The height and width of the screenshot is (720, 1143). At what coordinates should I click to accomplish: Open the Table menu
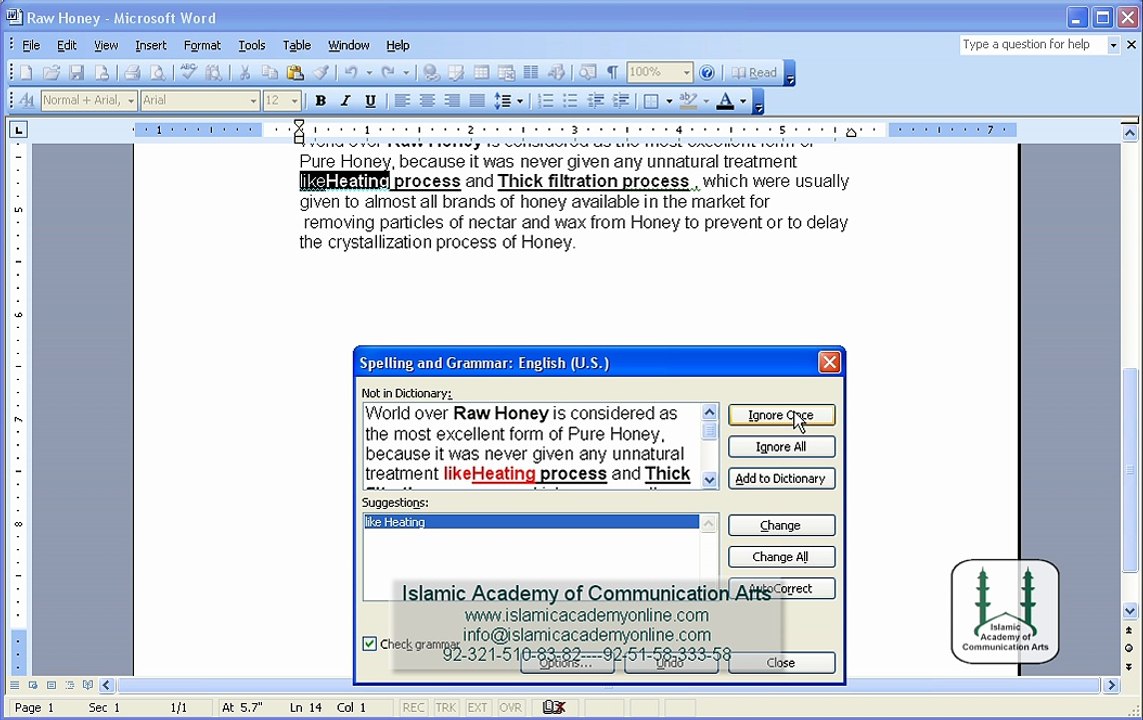[297, 45]
